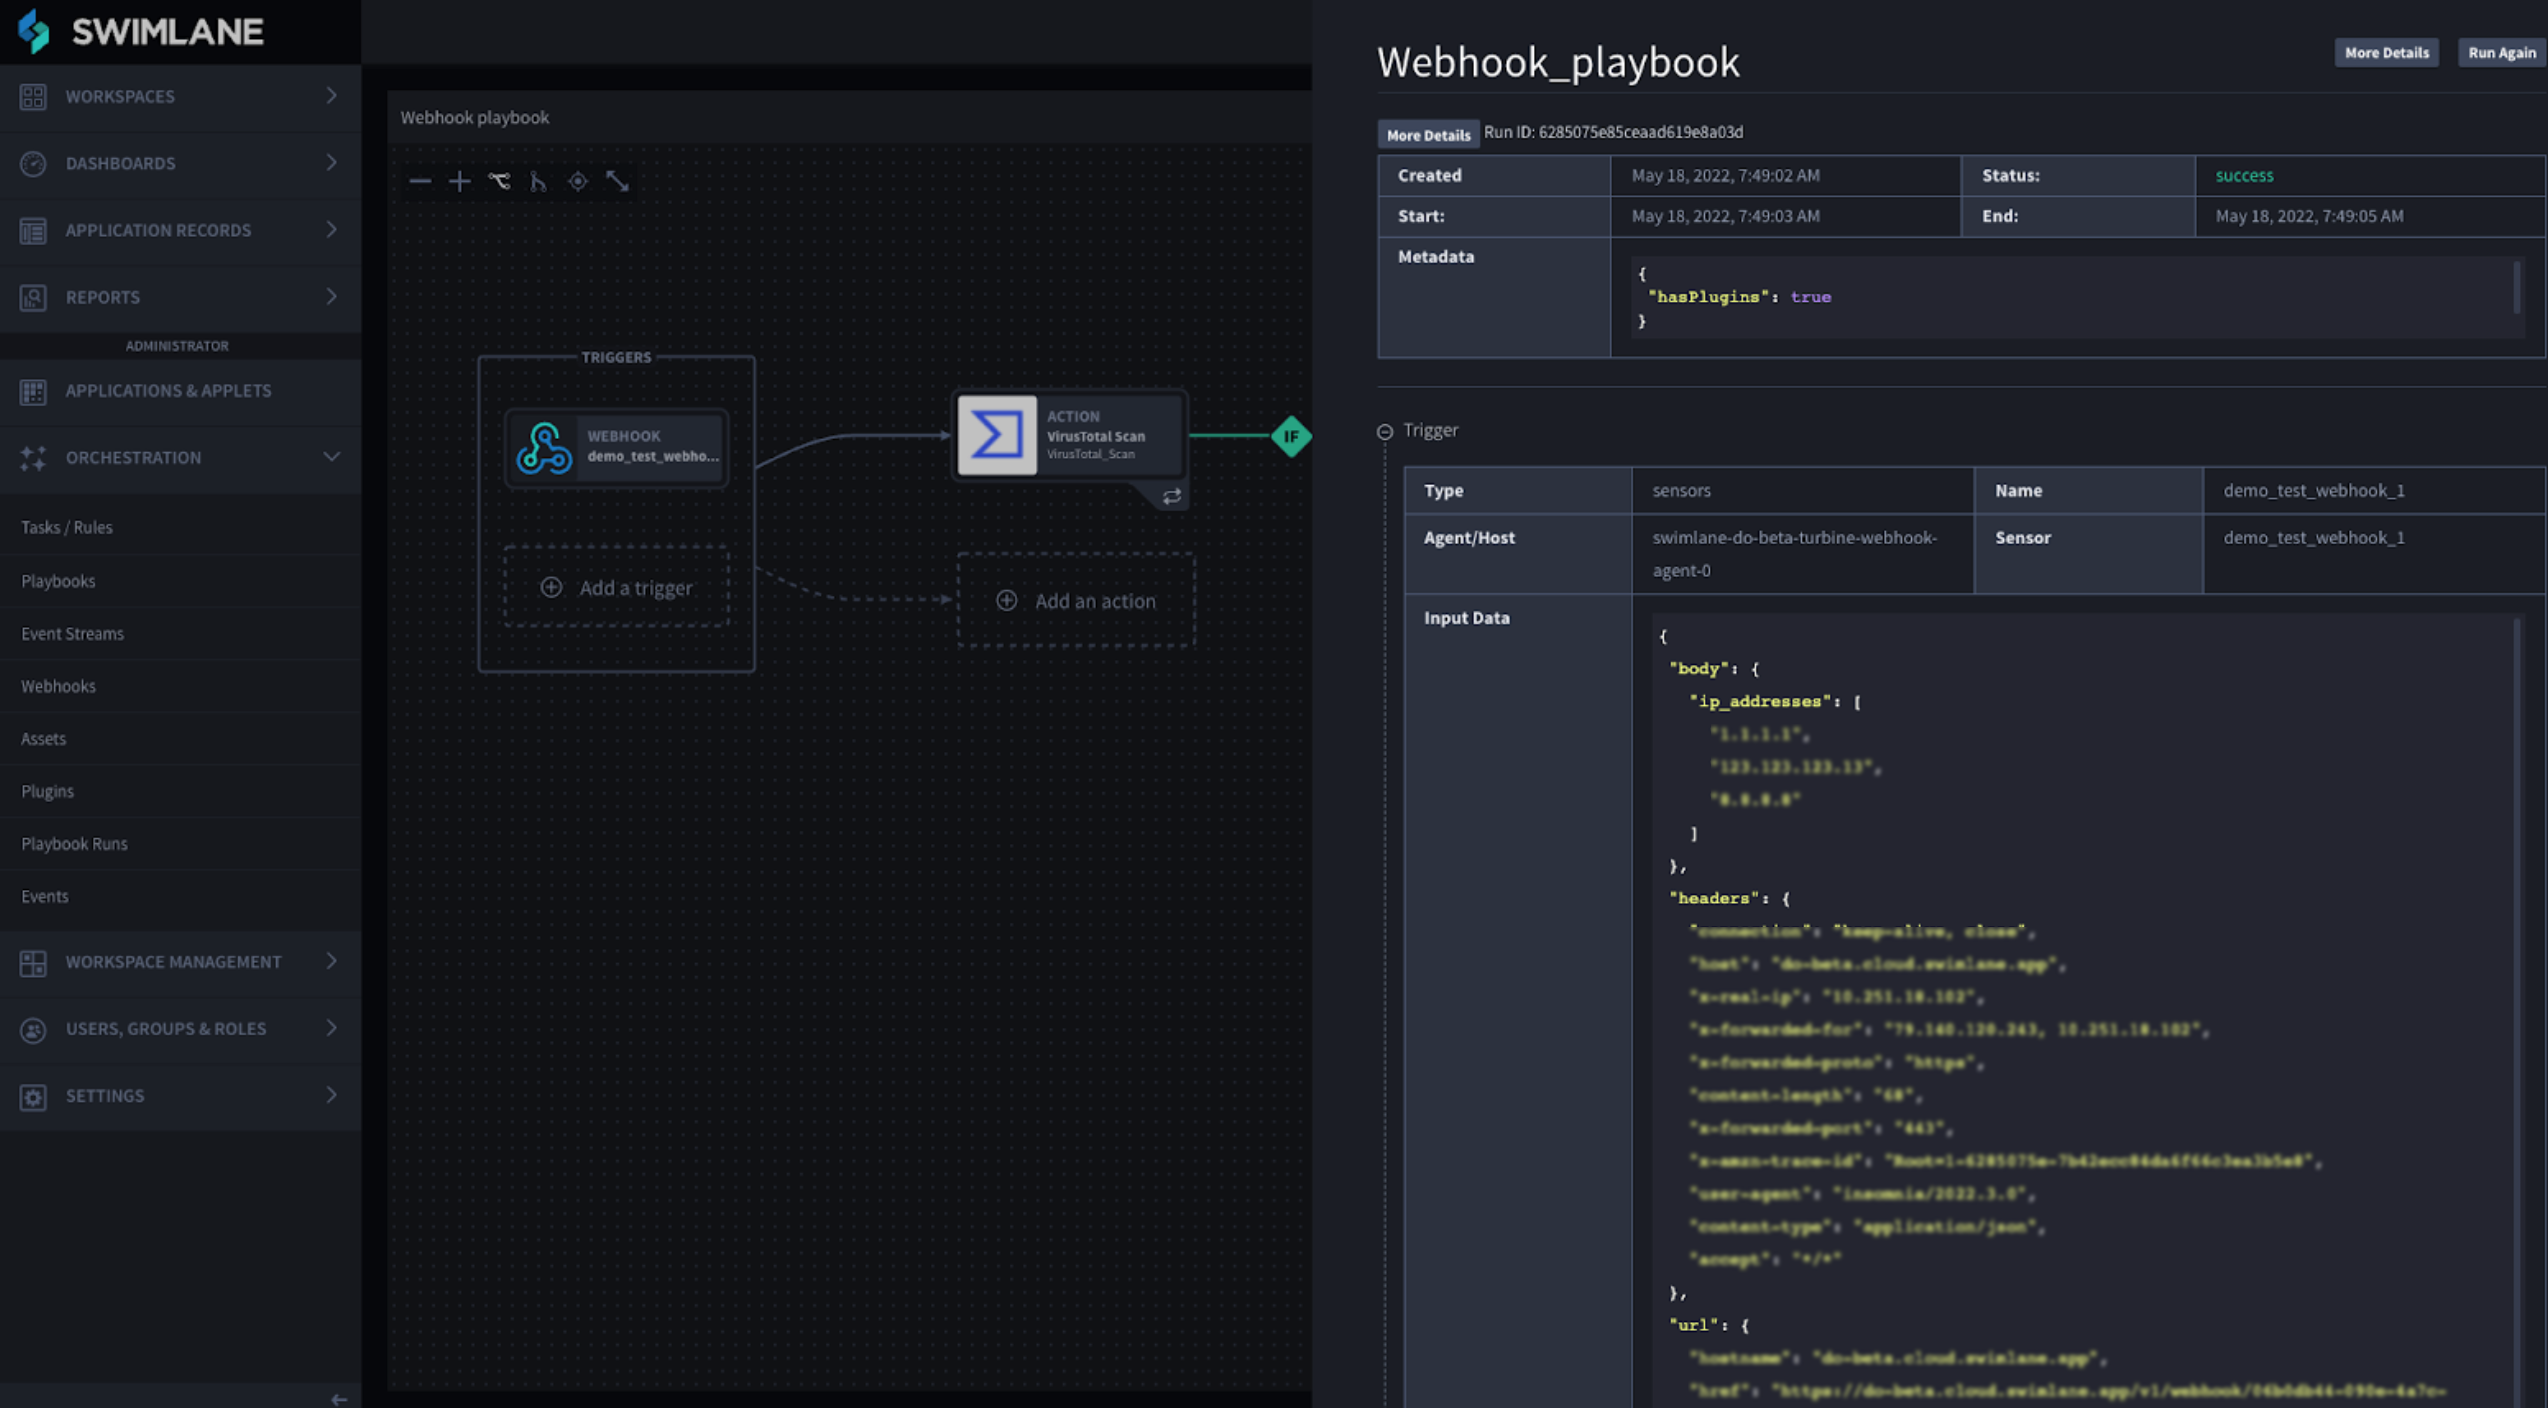This screenshot has width=2548, height=1408.
Task: Select the Webhook trigger node icon
Action: click(544, 447)
